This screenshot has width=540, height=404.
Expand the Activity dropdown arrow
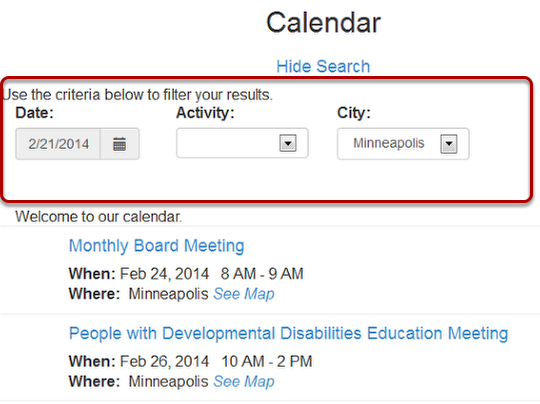(x=288, y=143)
